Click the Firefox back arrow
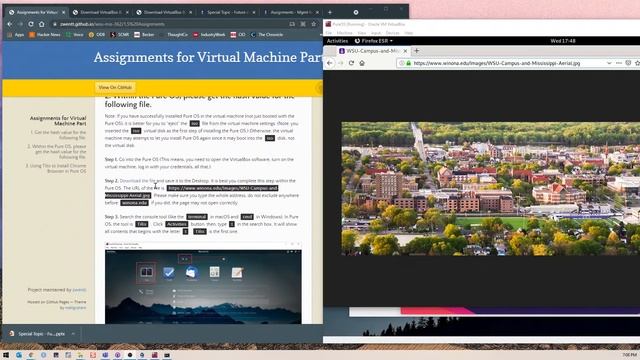Viewport: 640px width, 360px height. (x=330, y=63)
